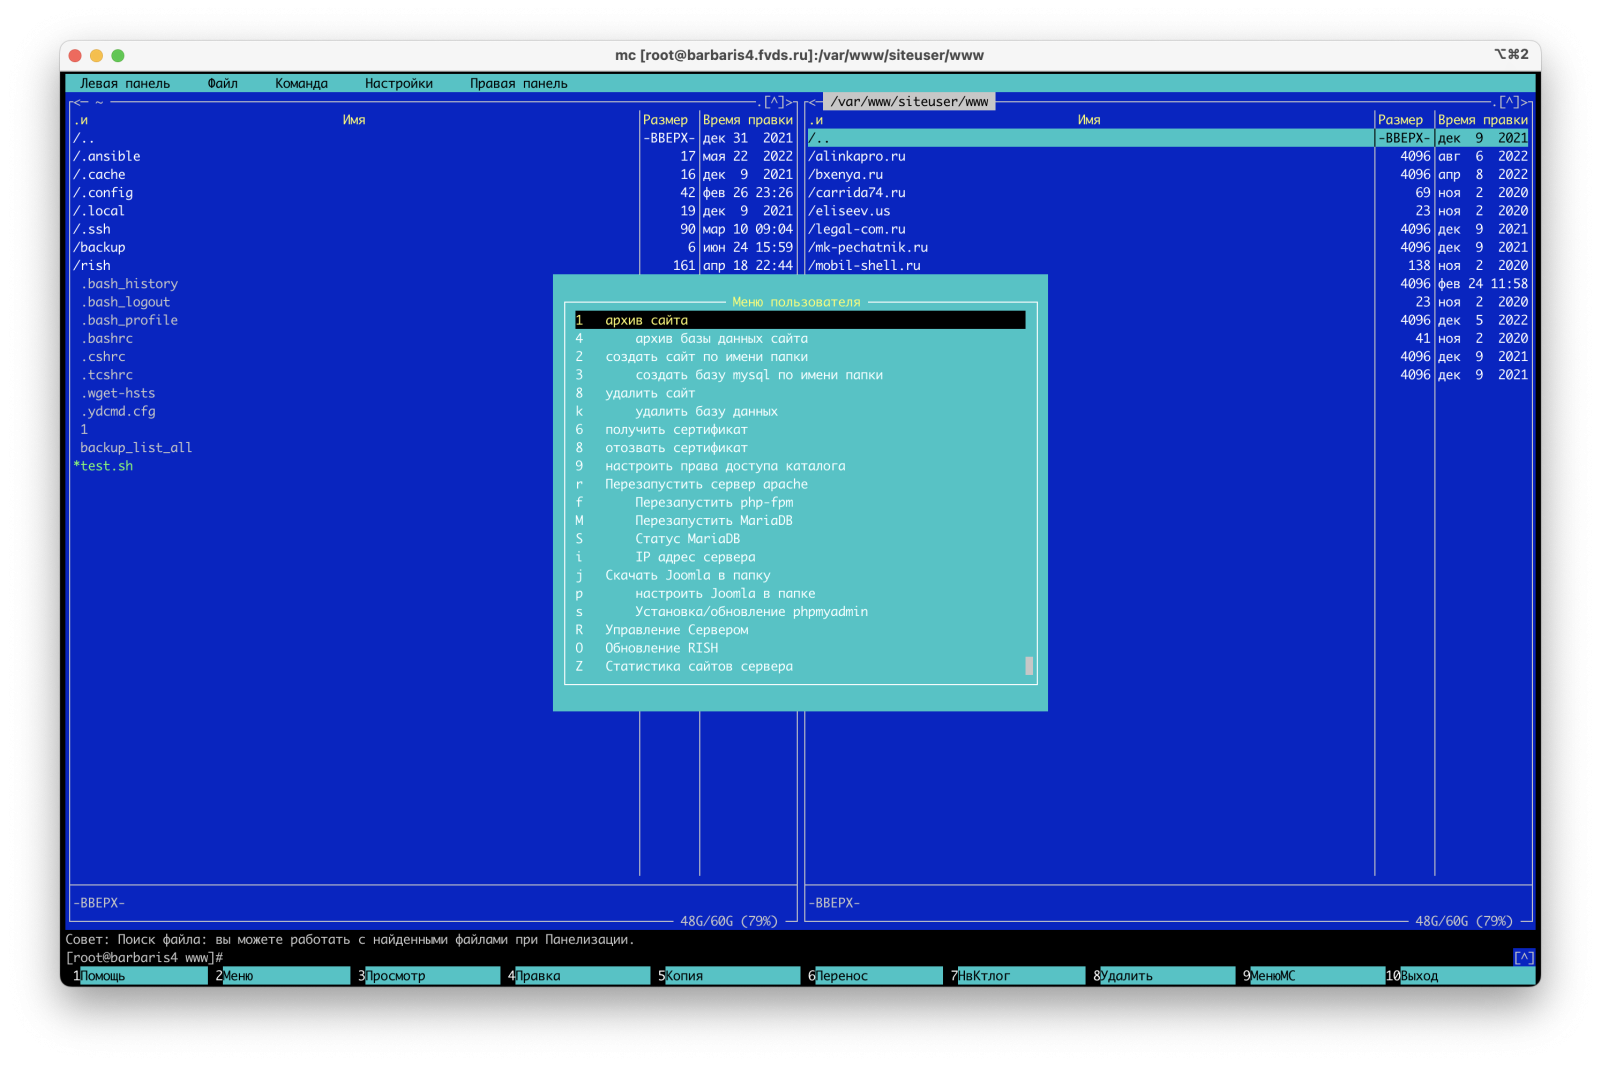
Task: Select /backup directory in left panel
Action: point(355,248)
